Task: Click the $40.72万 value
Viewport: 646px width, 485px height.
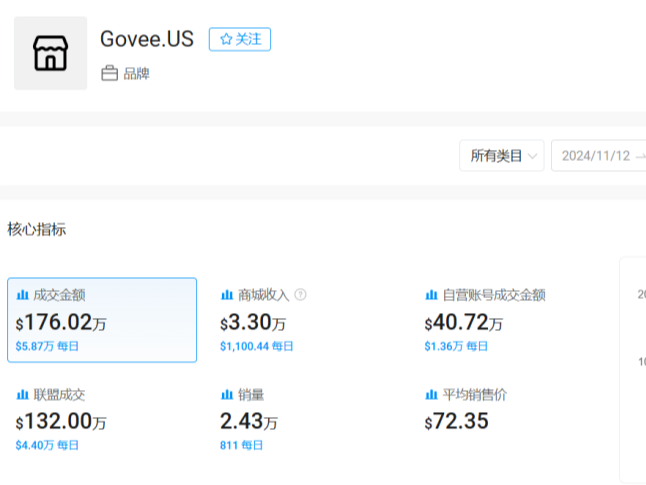Action: point(463,322)
